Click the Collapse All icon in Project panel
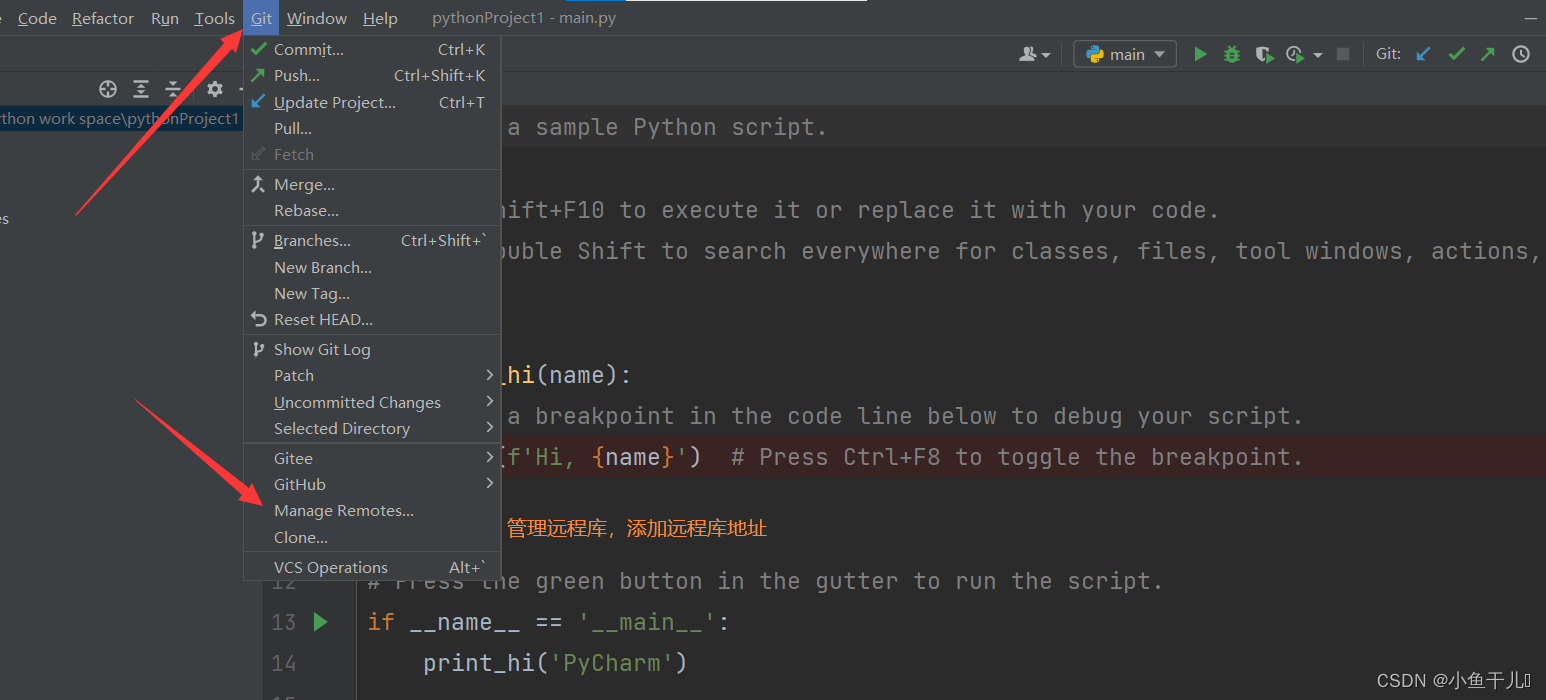Screen dimensions: 1546x700 point(173,89)
